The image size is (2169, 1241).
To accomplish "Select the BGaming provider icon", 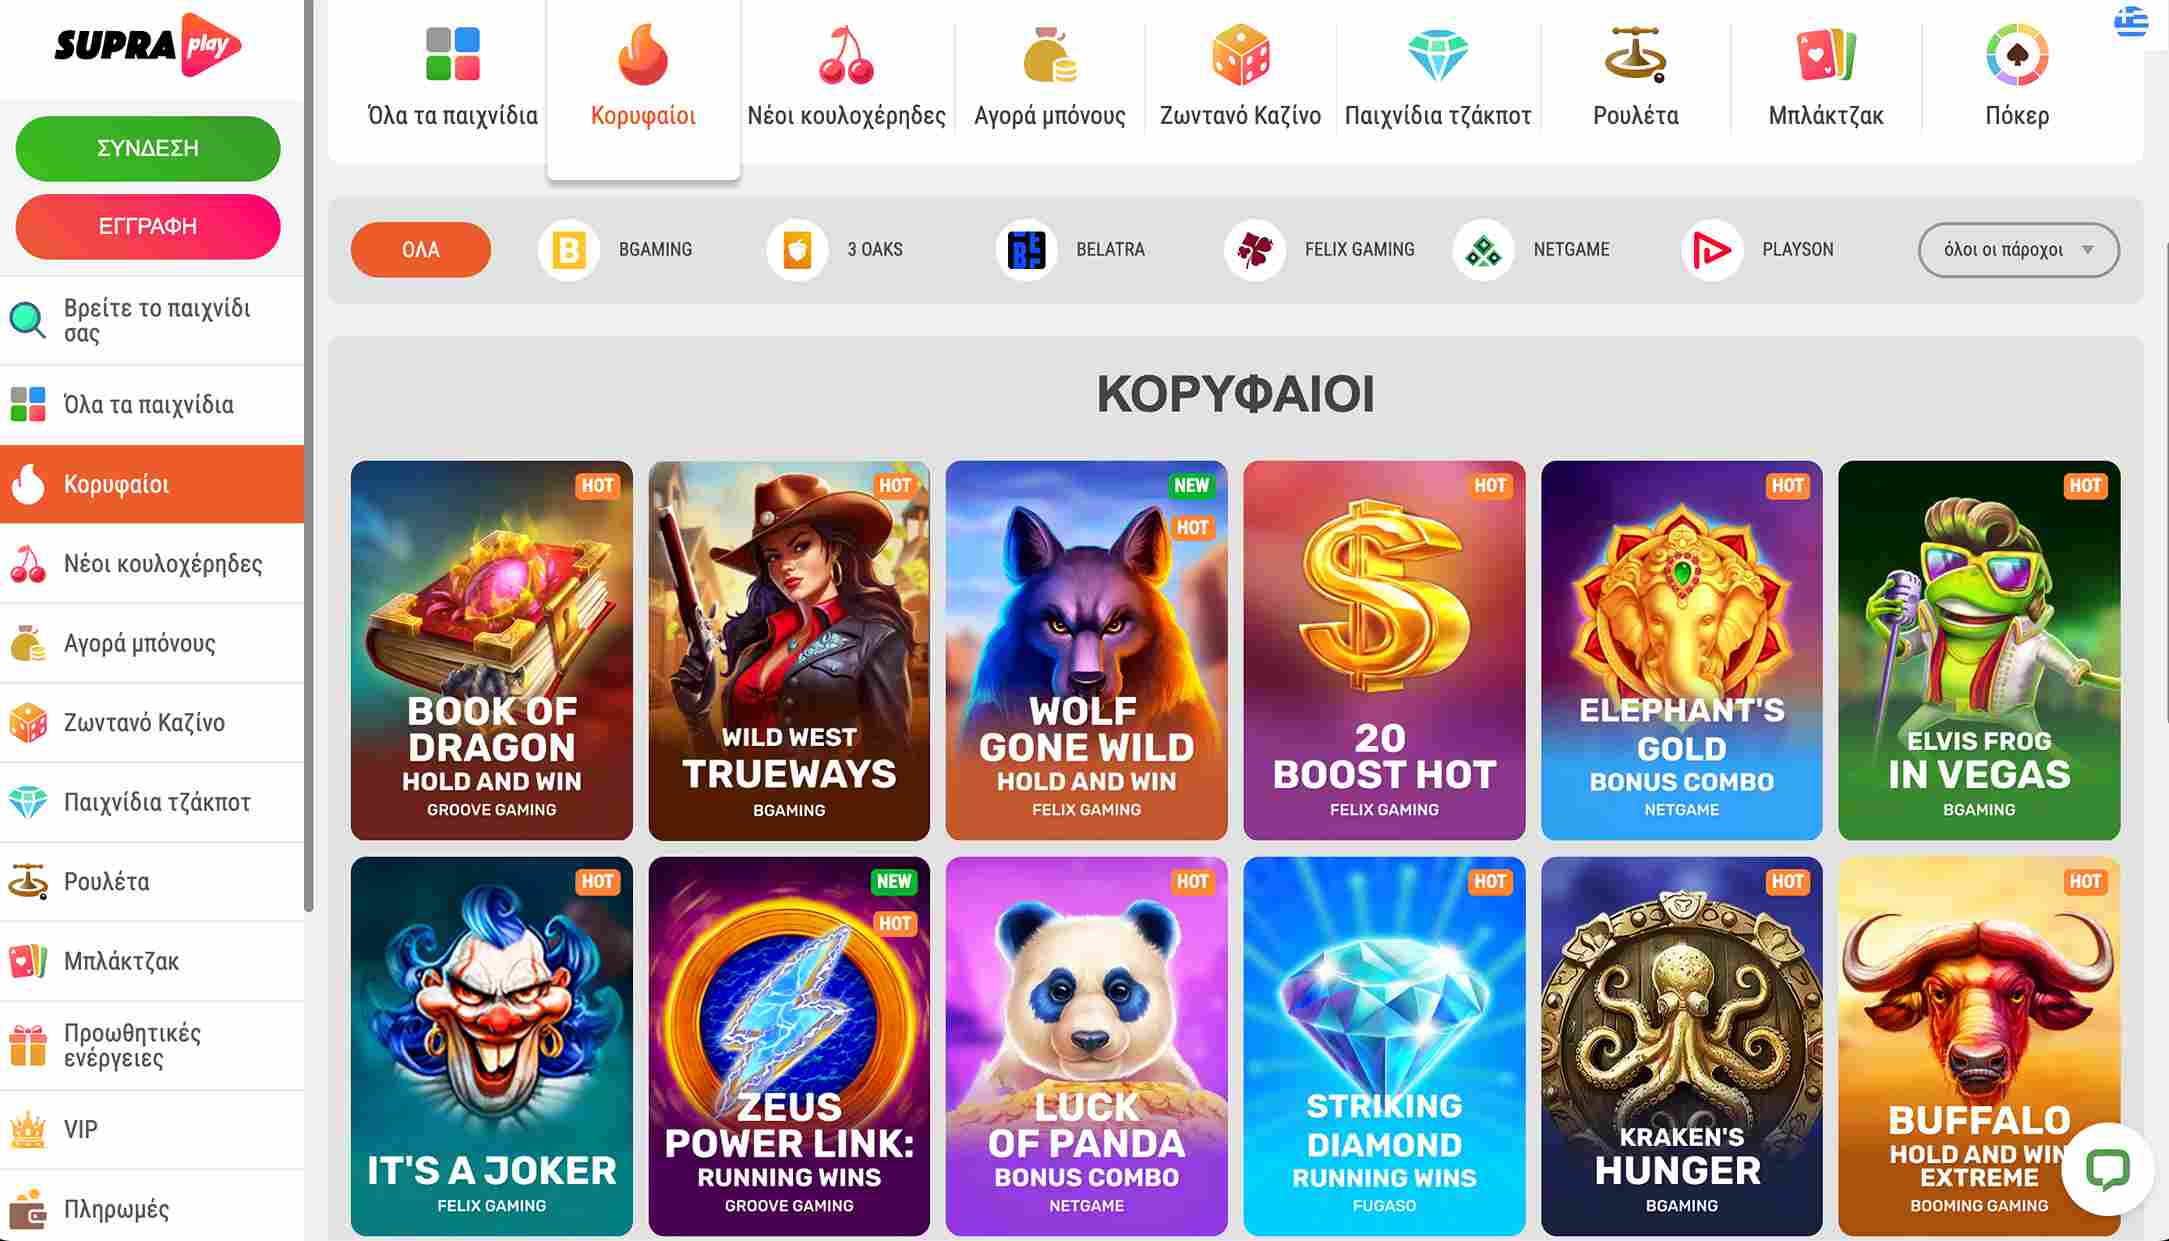I will click(x=569, y=250).
